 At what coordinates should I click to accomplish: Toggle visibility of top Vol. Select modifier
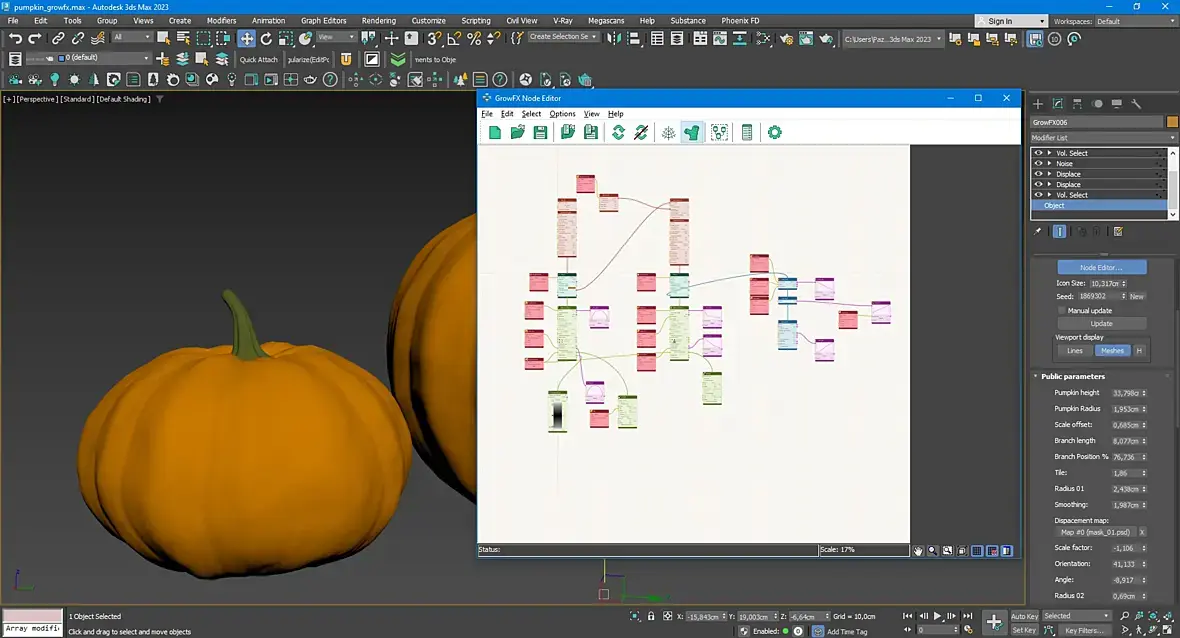(x=1039, y=153)
